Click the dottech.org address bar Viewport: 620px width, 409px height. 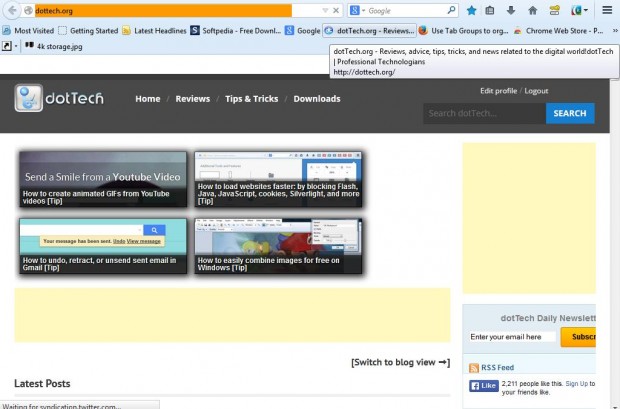point(163,11)
